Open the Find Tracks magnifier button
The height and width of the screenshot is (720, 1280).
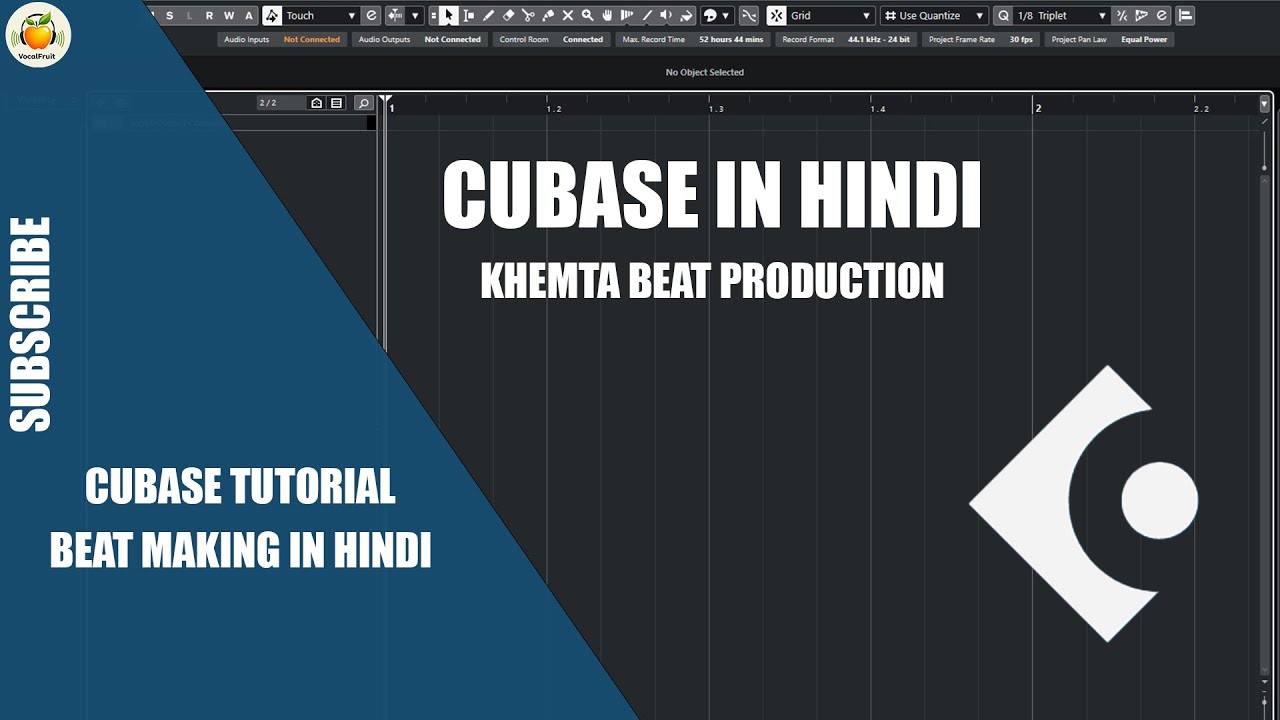coord(364,103)
